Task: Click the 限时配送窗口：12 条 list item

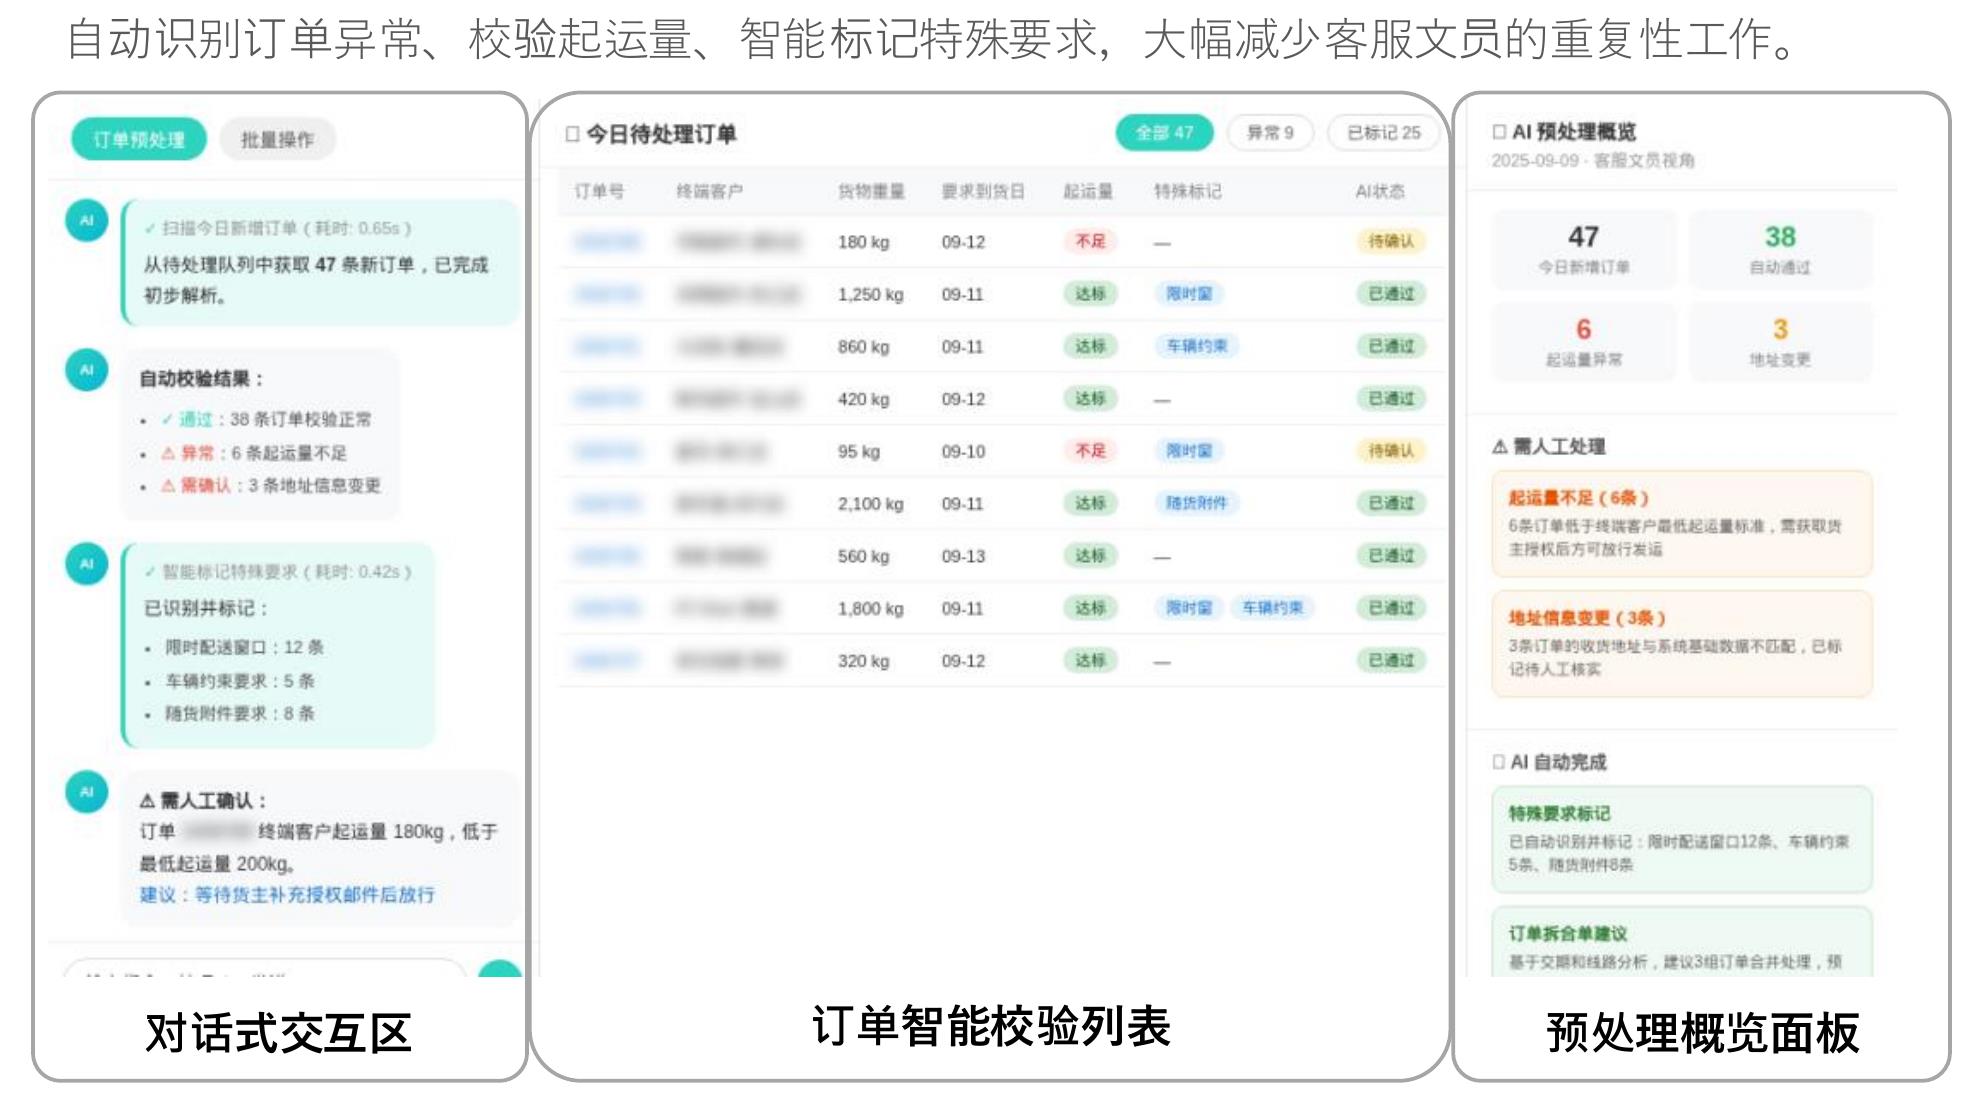Action: (x=244, y=647)
